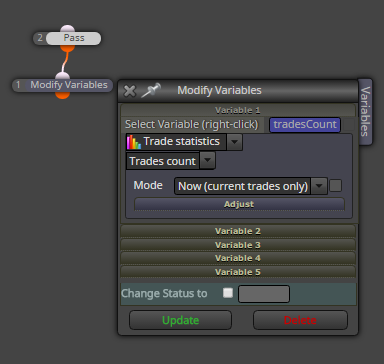Open the Variables side tab
The image size is (384, 364).
(x=365, y=112)
